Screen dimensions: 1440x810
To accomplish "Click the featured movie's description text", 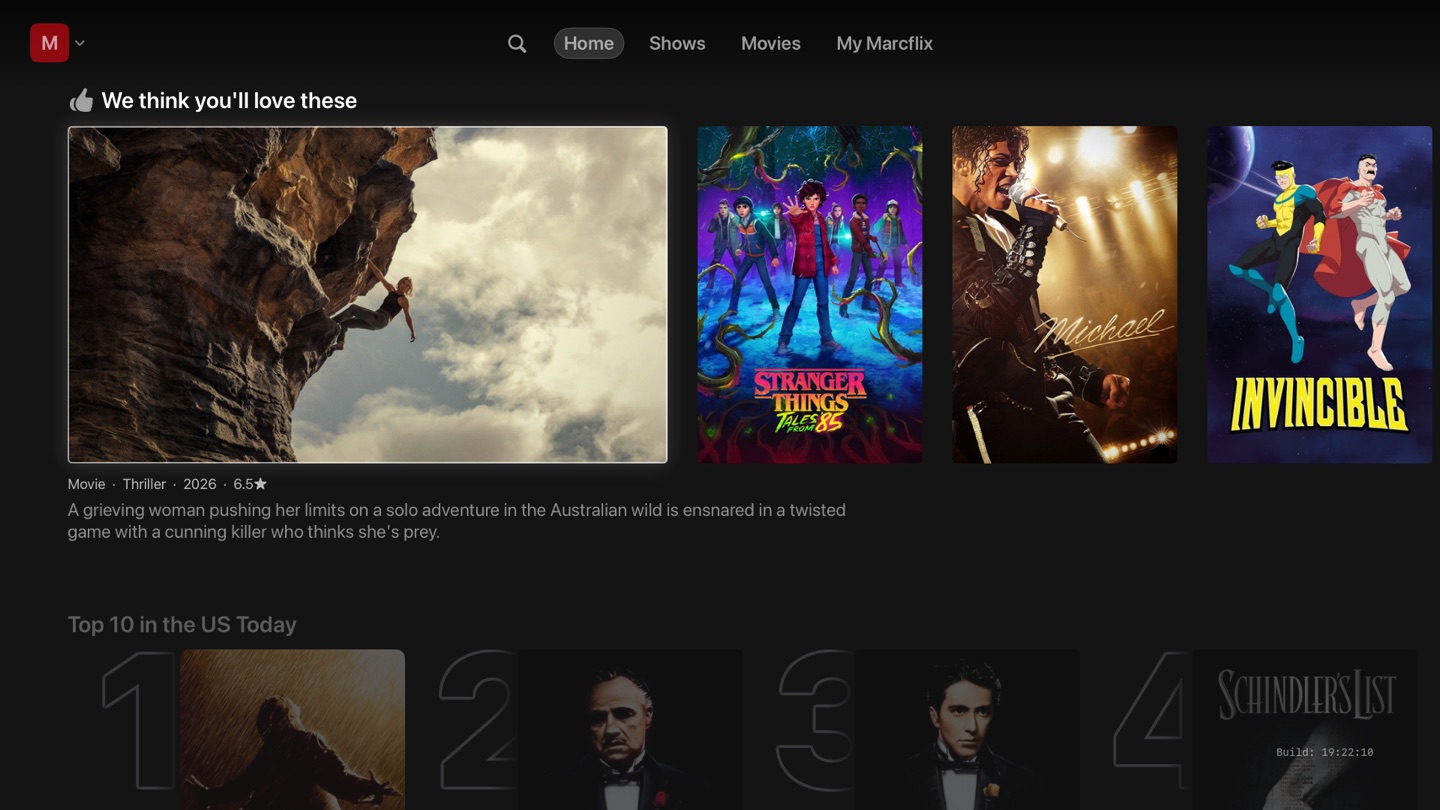I will point(456,521).
